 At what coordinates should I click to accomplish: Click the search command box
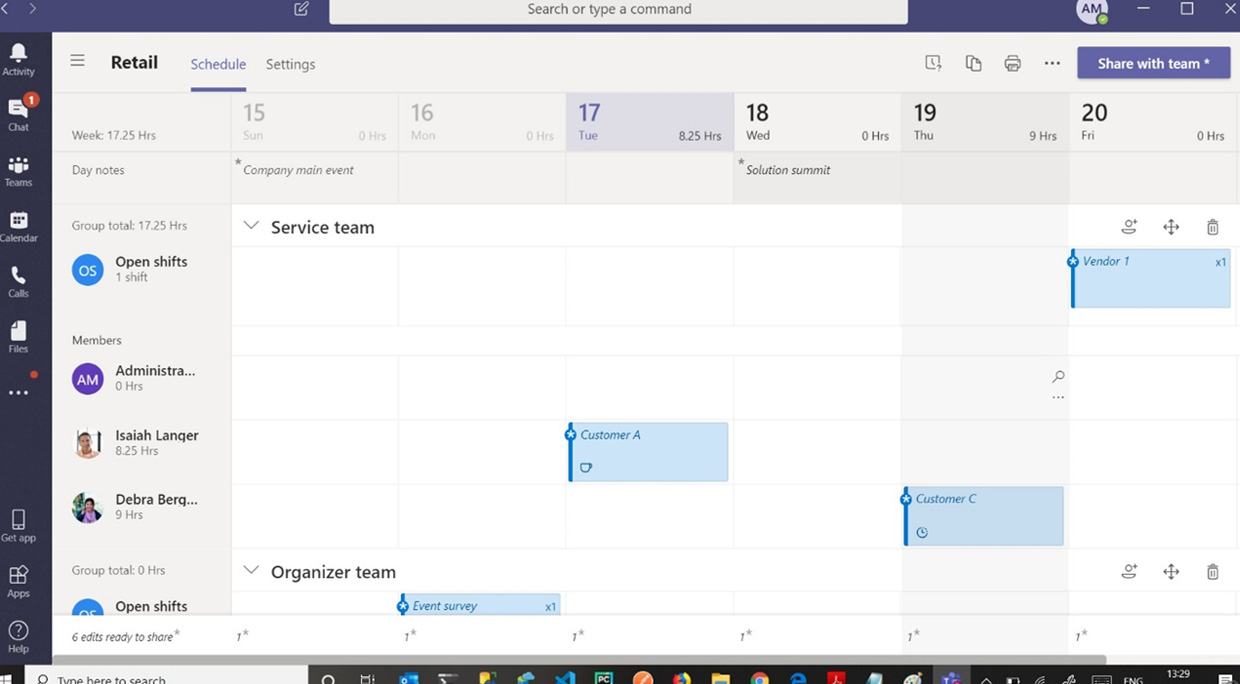(618, 10)
